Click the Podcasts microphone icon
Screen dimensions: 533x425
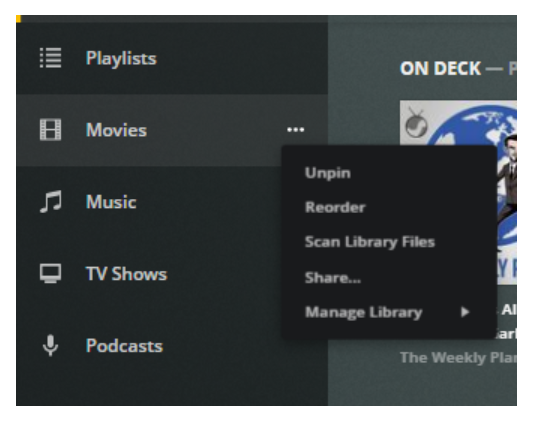pos(51,345)
